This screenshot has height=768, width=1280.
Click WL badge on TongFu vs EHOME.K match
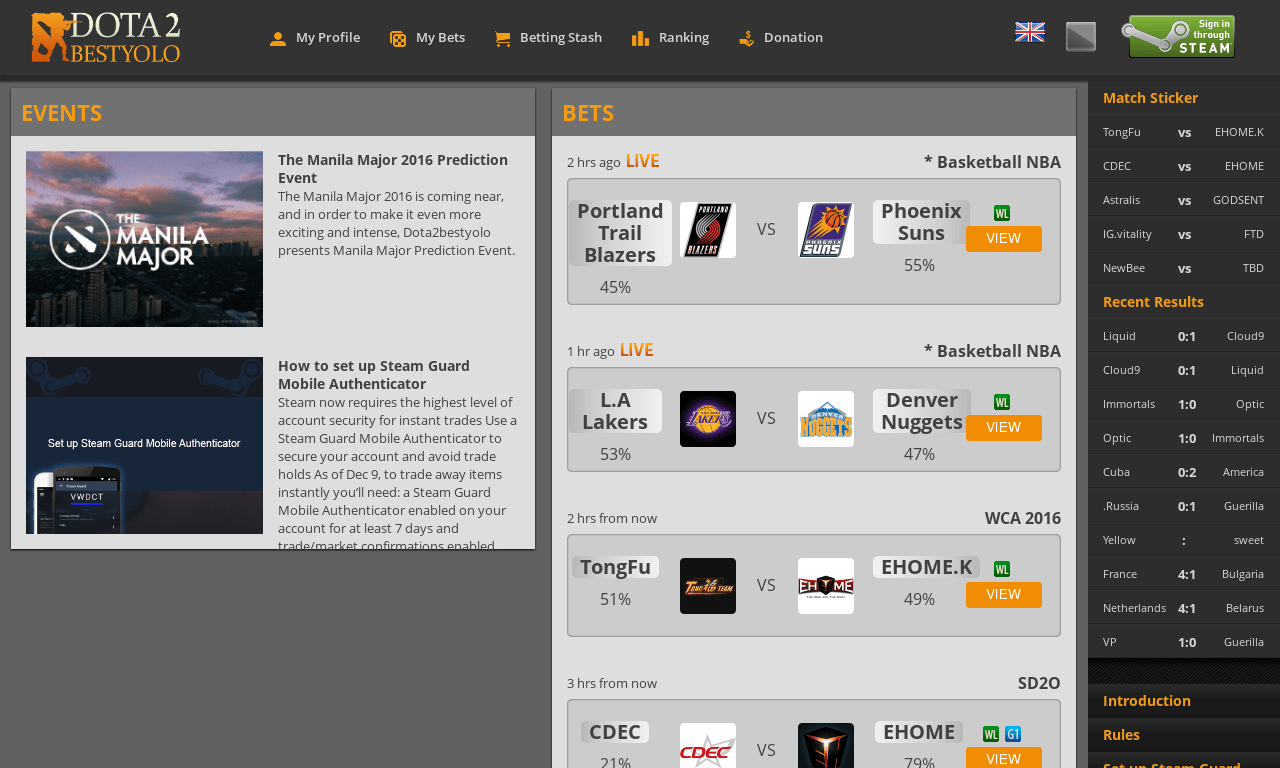[1002, 569]
